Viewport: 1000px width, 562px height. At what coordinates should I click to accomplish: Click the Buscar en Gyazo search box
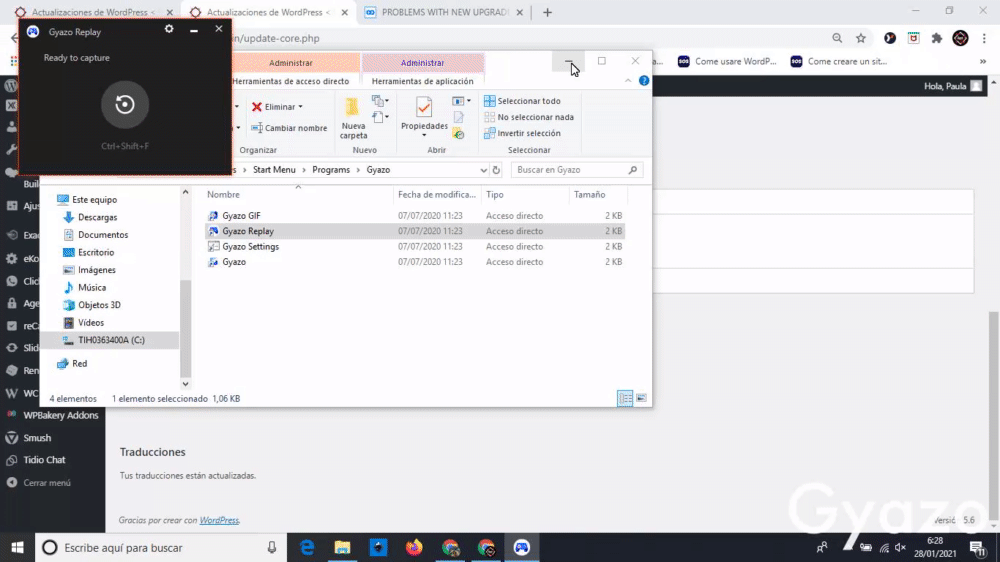pos(577,170)
